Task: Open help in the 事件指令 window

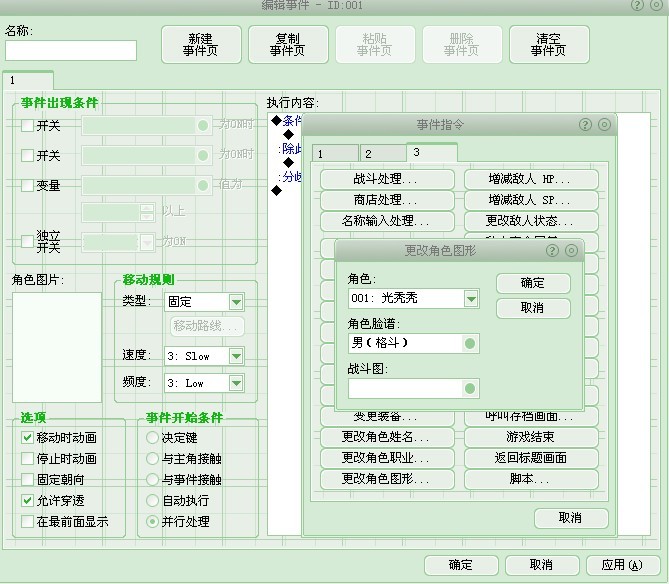Action: pos(585,125)
